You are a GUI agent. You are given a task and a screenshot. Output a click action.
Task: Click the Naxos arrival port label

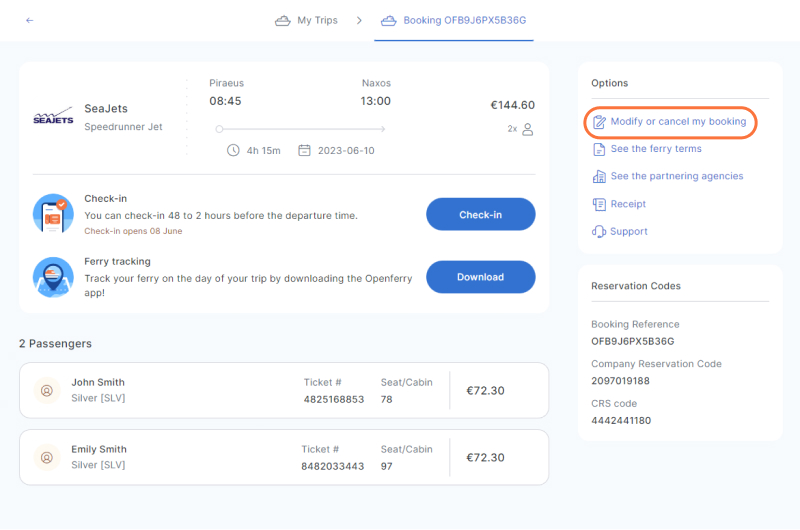coord(376,83)
